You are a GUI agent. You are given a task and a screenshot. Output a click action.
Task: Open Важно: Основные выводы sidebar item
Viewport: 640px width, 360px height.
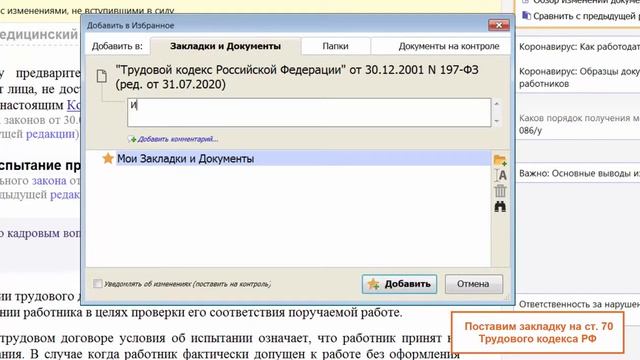(x=579, y=173)
